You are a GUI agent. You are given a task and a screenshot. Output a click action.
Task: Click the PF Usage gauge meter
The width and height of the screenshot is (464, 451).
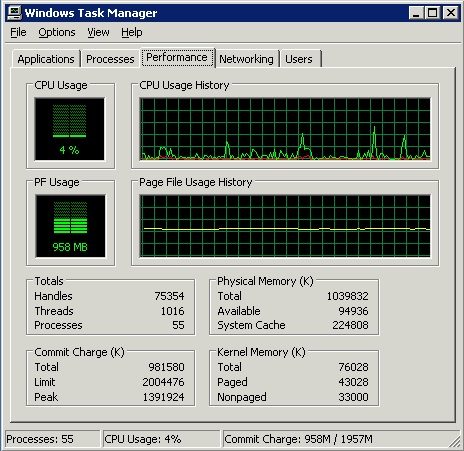click(x=70, y=226)
